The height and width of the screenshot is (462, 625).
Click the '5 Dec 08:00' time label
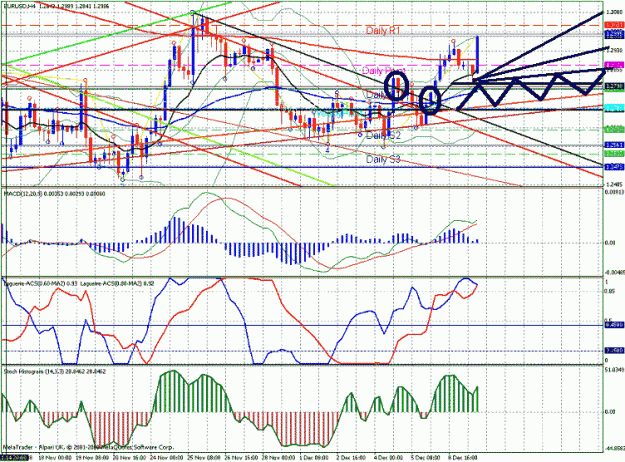tap(426, 457)
